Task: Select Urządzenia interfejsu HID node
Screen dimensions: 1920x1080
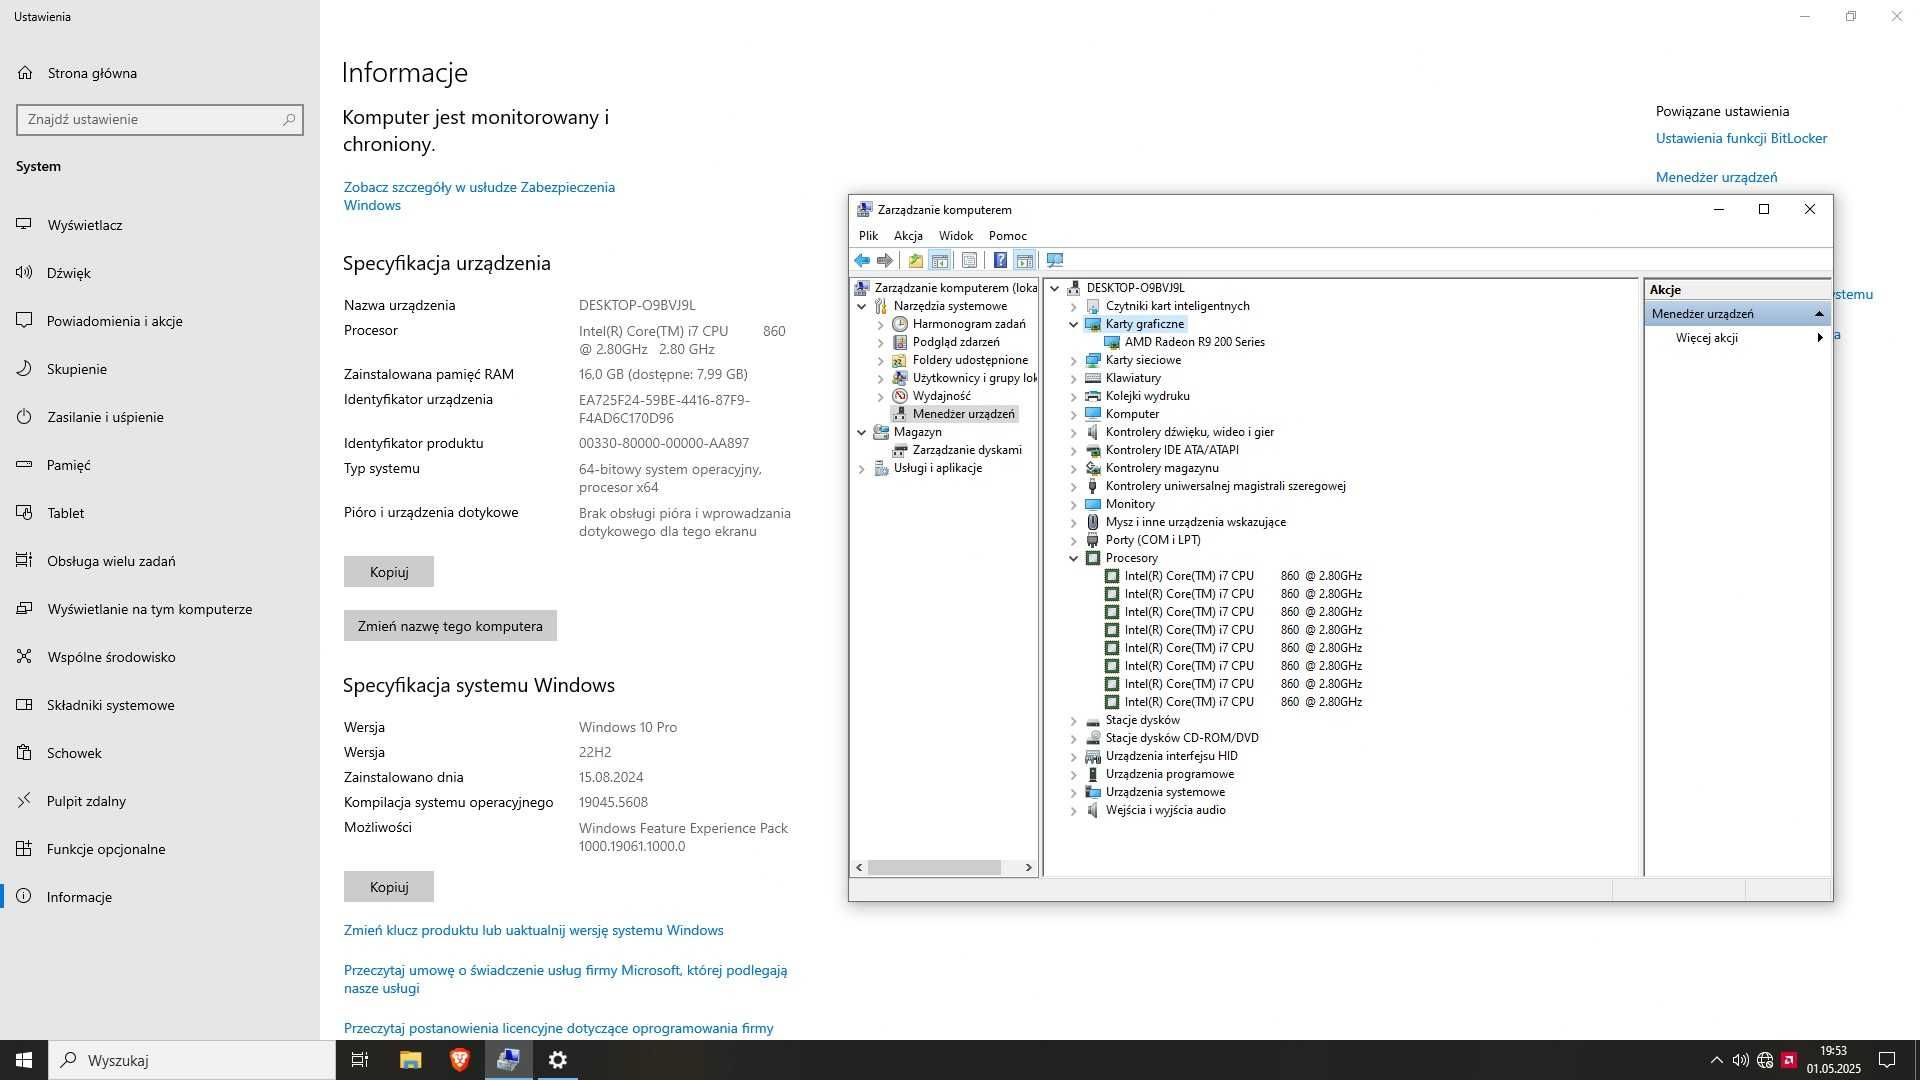Action: click(1171, 756)
